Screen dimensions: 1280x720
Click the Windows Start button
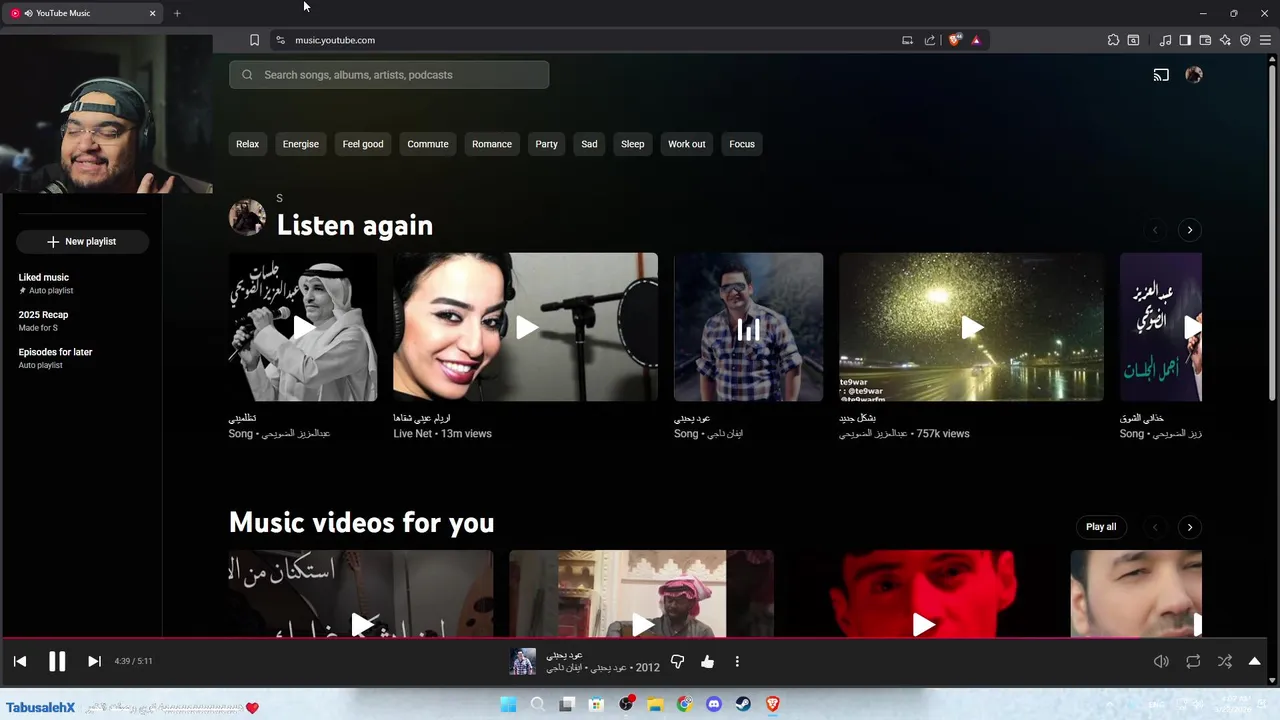click(x=508, y=704)
